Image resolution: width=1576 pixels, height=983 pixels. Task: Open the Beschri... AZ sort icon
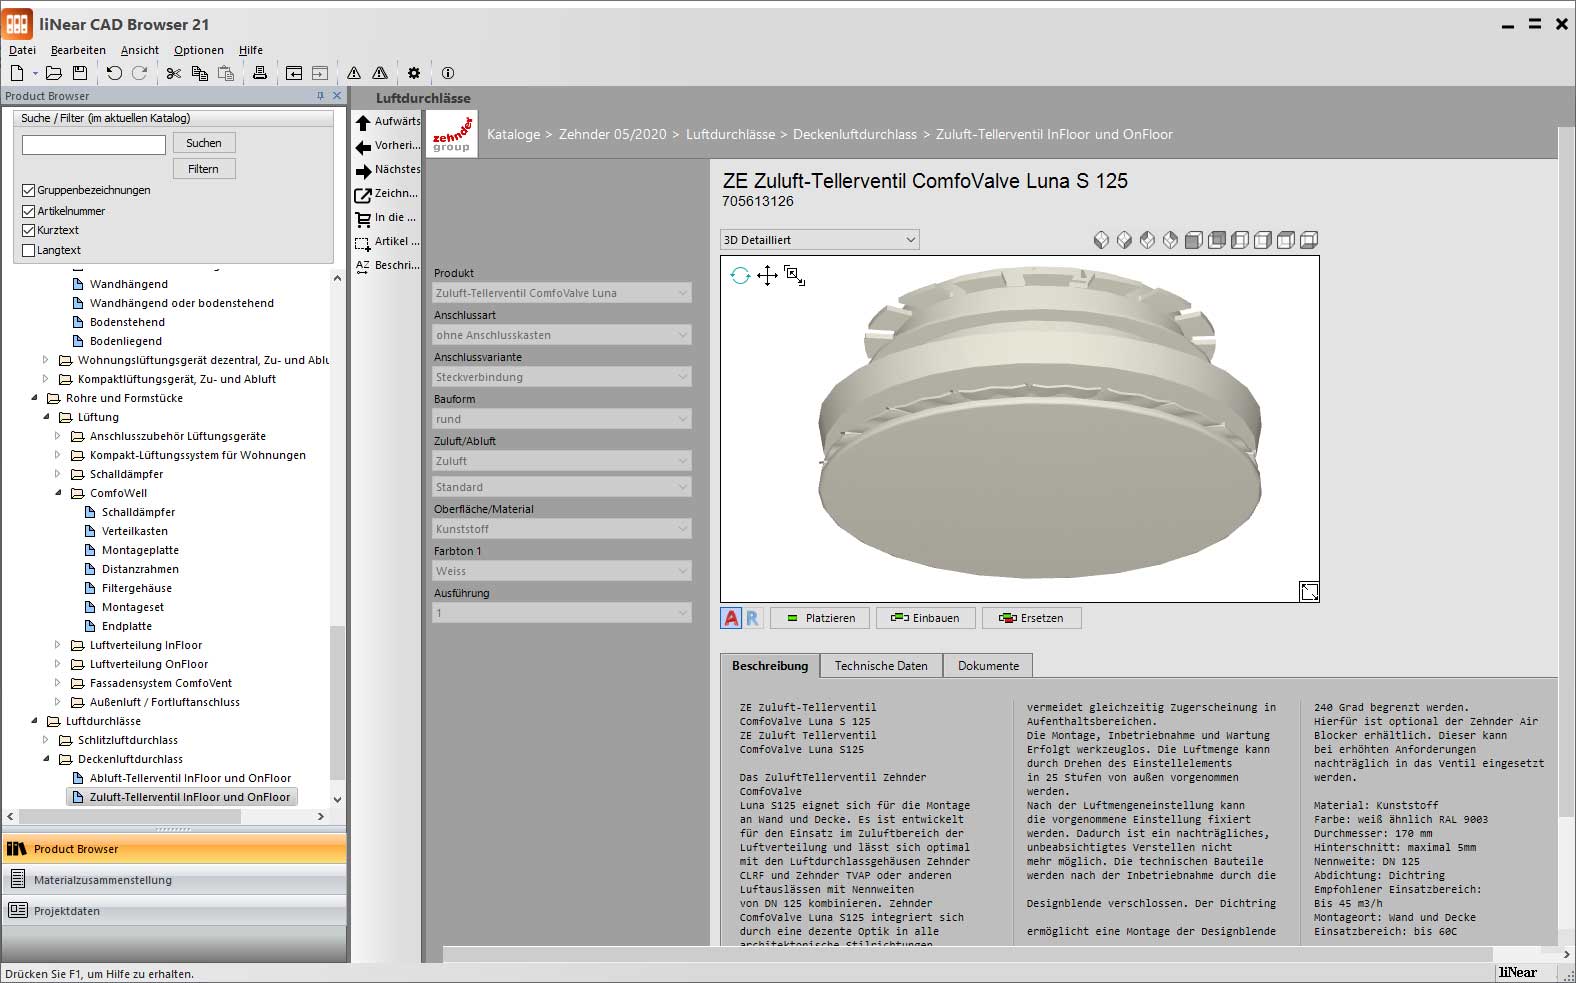point(363,266)
